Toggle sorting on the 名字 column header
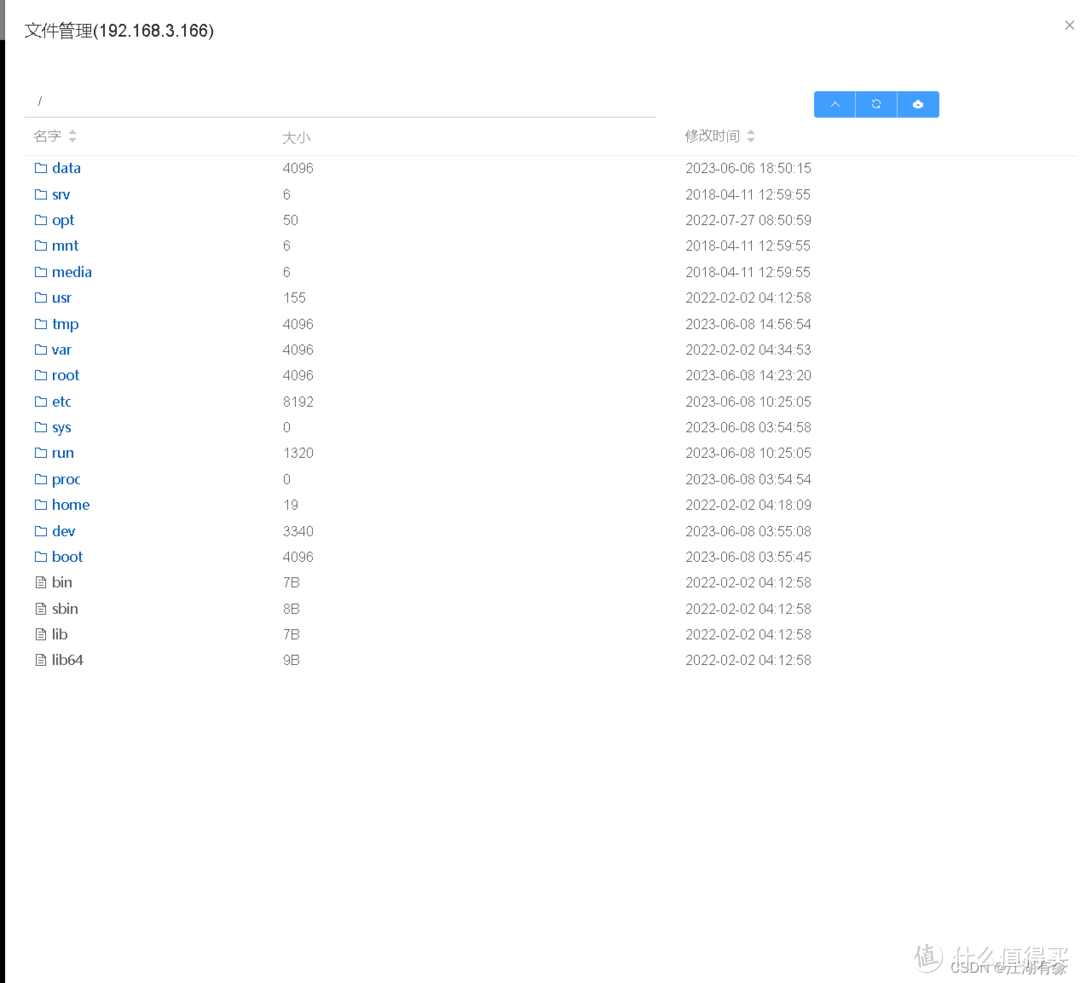Image resolution: width=1080 pixels, height=983 pixels. pos(47,137)
